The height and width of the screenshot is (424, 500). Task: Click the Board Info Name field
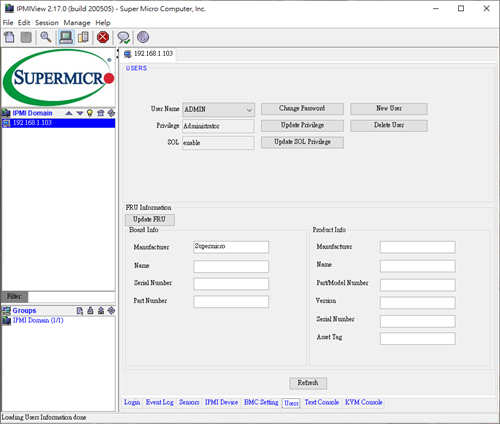tap(231, 266)
